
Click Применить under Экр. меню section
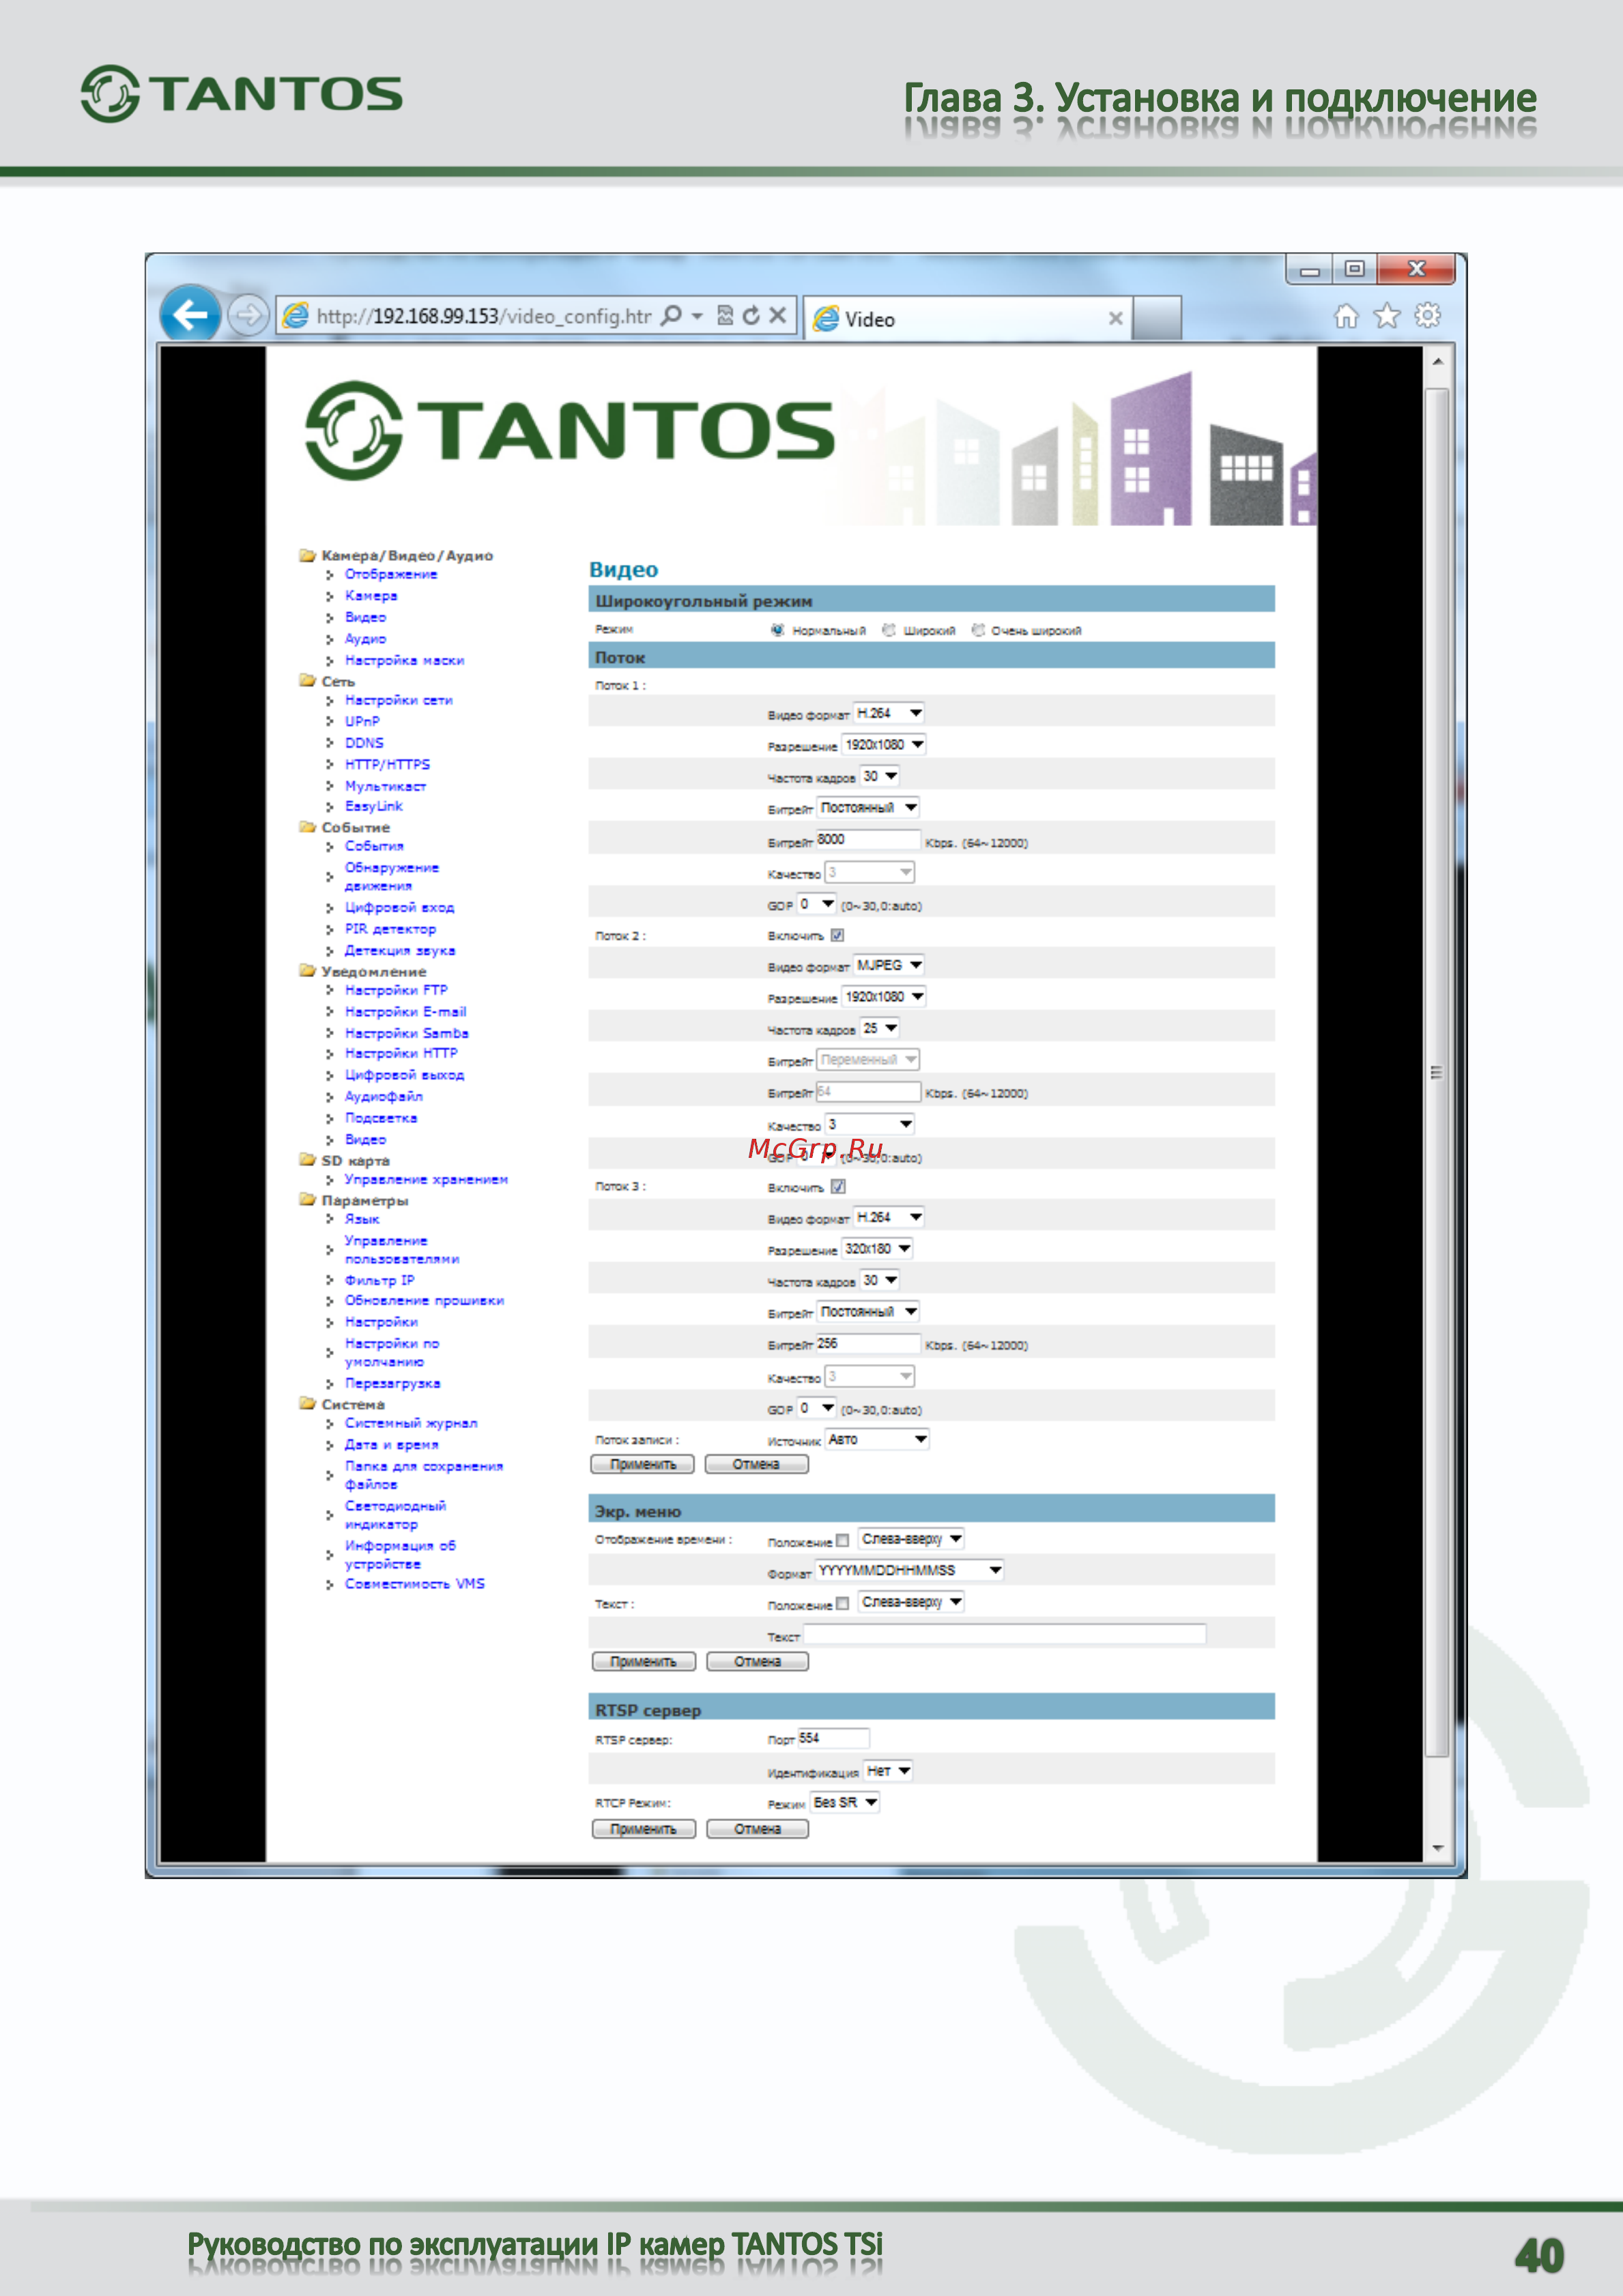point(643,1661)
